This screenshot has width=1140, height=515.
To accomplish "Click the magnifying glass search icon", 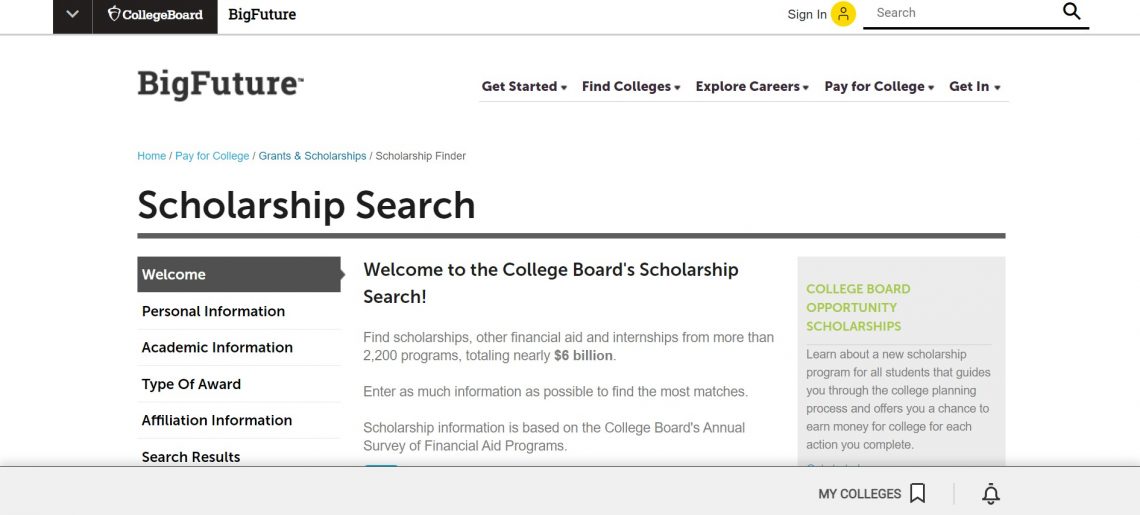I will (x=1071, y=12).
